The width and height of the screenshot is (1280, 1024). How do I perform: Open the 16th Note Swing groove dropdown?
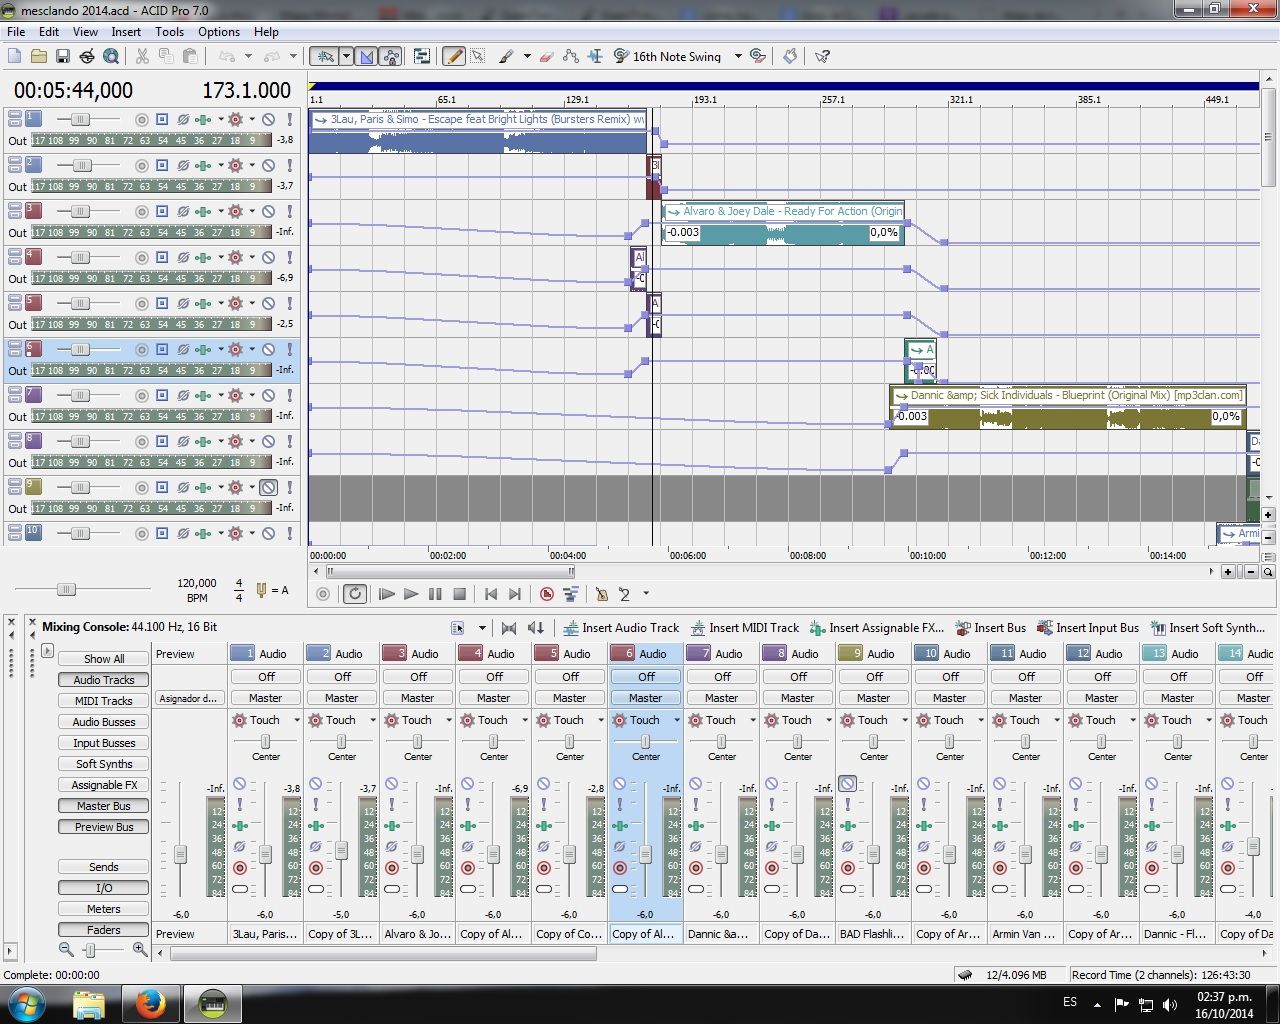pyautogui.click(x=738, y=56)
